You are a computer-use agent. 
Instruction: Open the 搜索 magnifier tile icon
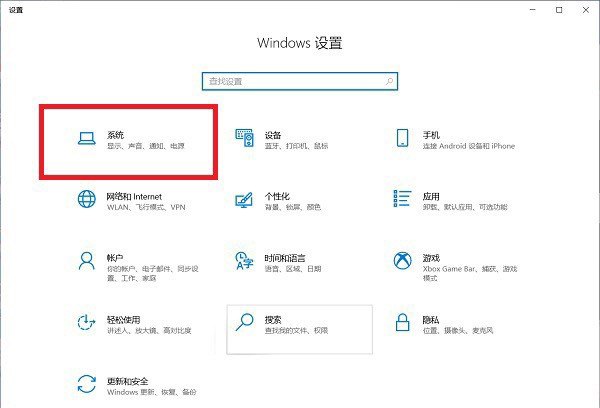pos(245,322)
